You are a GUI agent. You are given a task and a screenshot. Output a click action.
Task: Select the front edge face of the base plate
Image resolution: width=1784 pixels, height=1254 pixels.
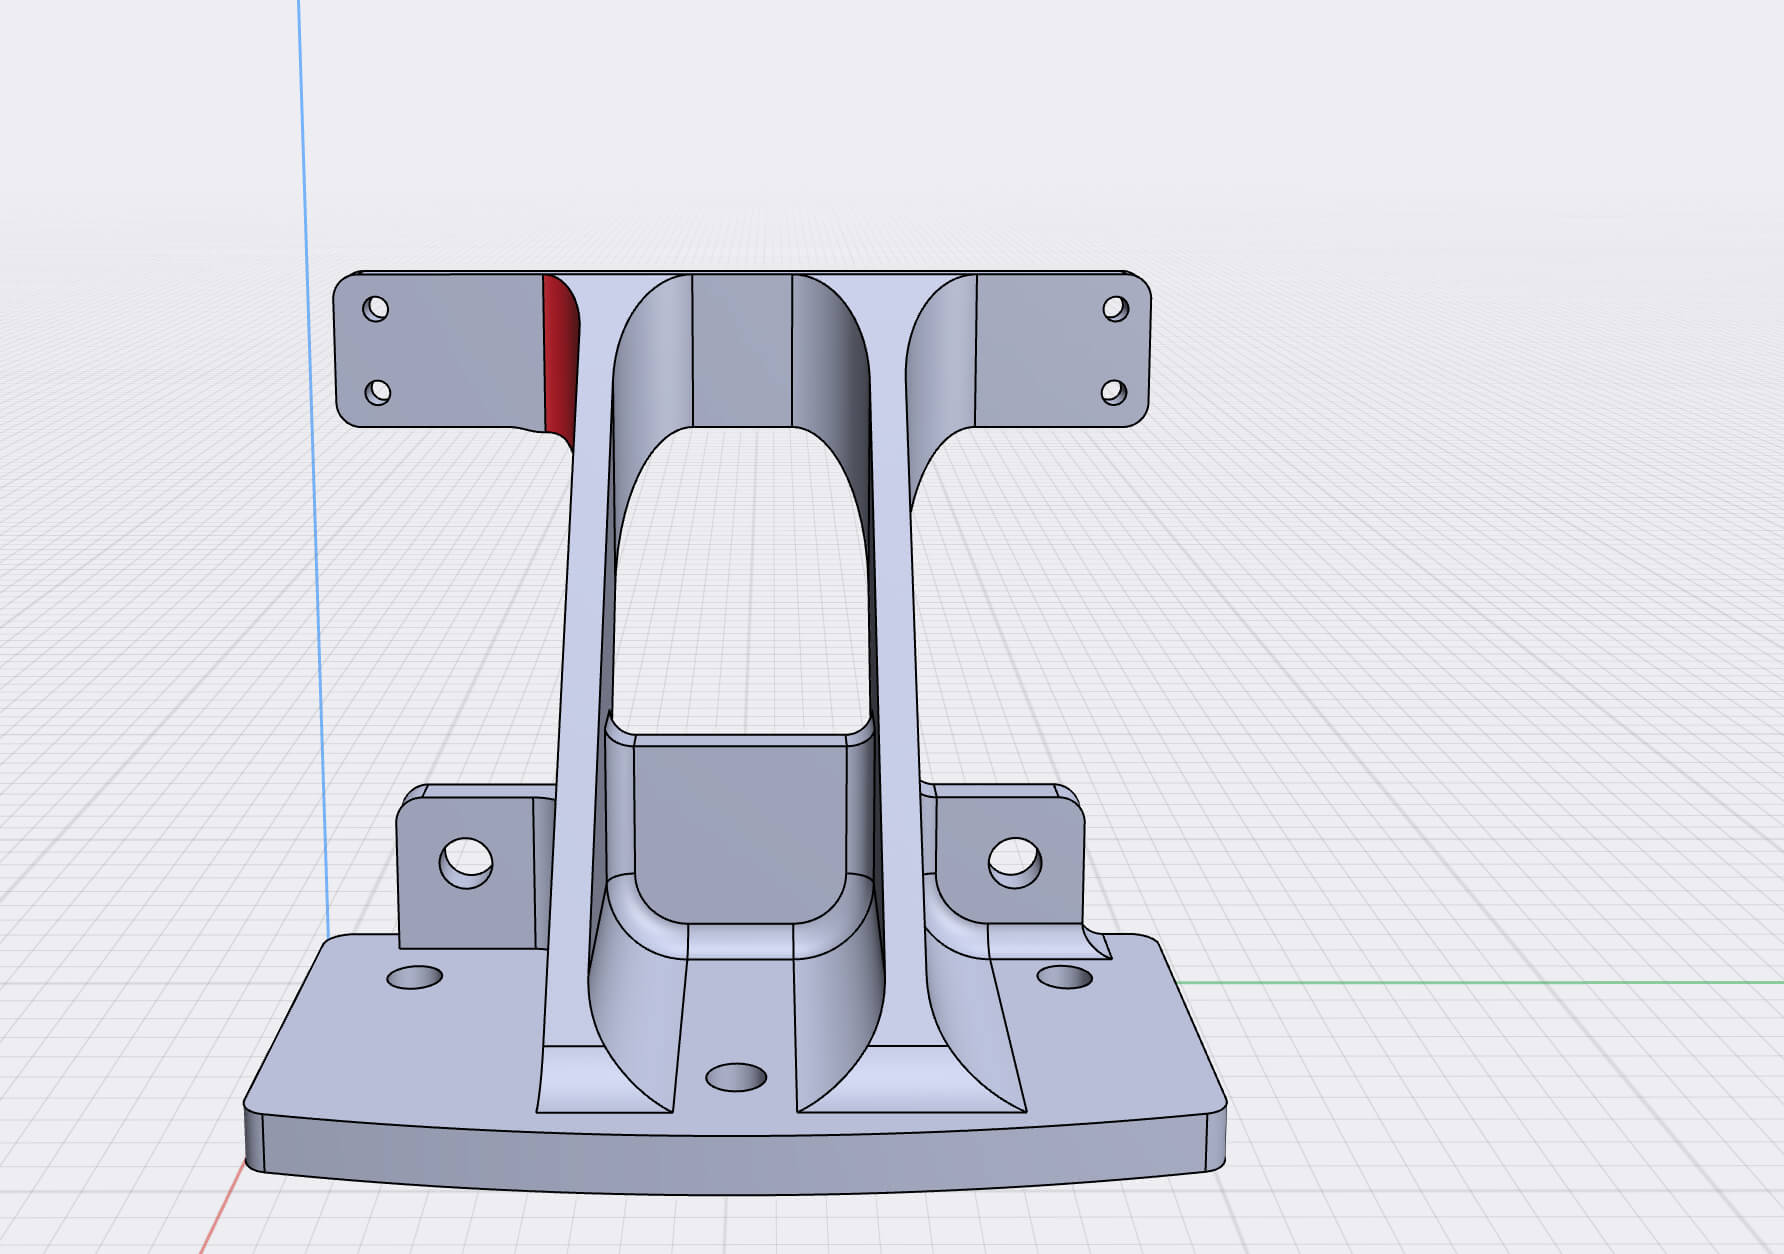click(x=736, y=1162)
